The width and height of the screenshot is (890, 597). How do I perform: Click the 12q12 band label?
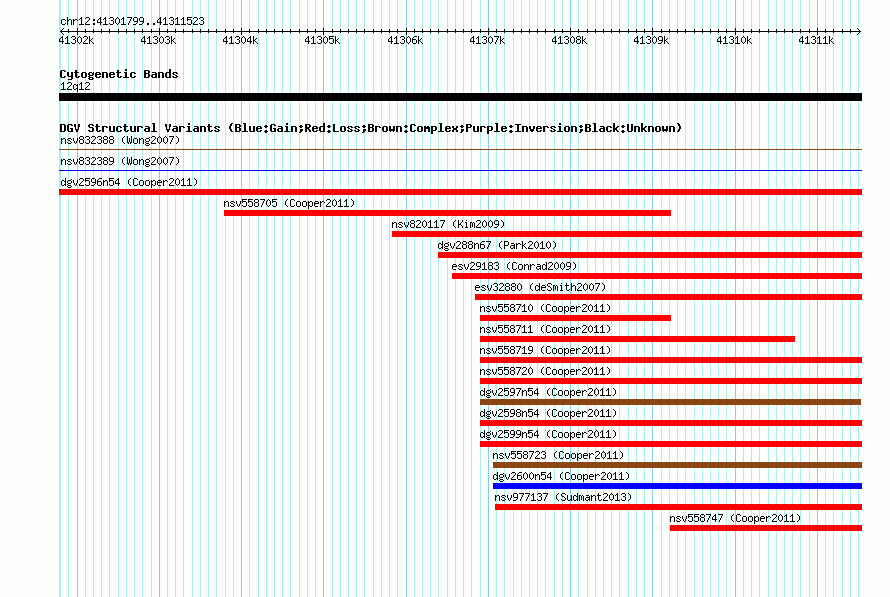point(75,86)
